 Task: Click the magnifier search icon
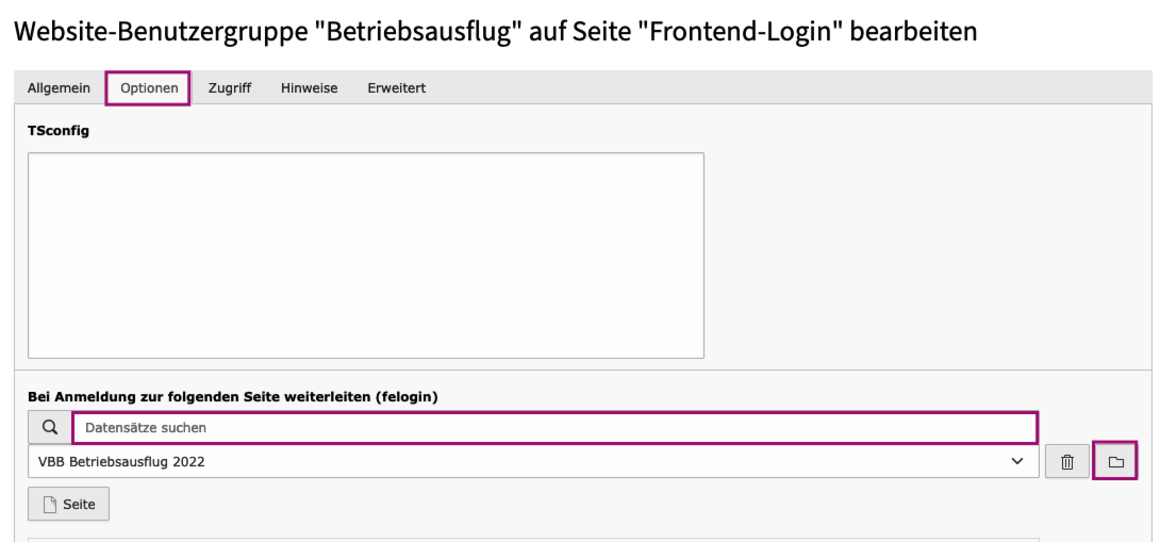click(x=49, y=427)
